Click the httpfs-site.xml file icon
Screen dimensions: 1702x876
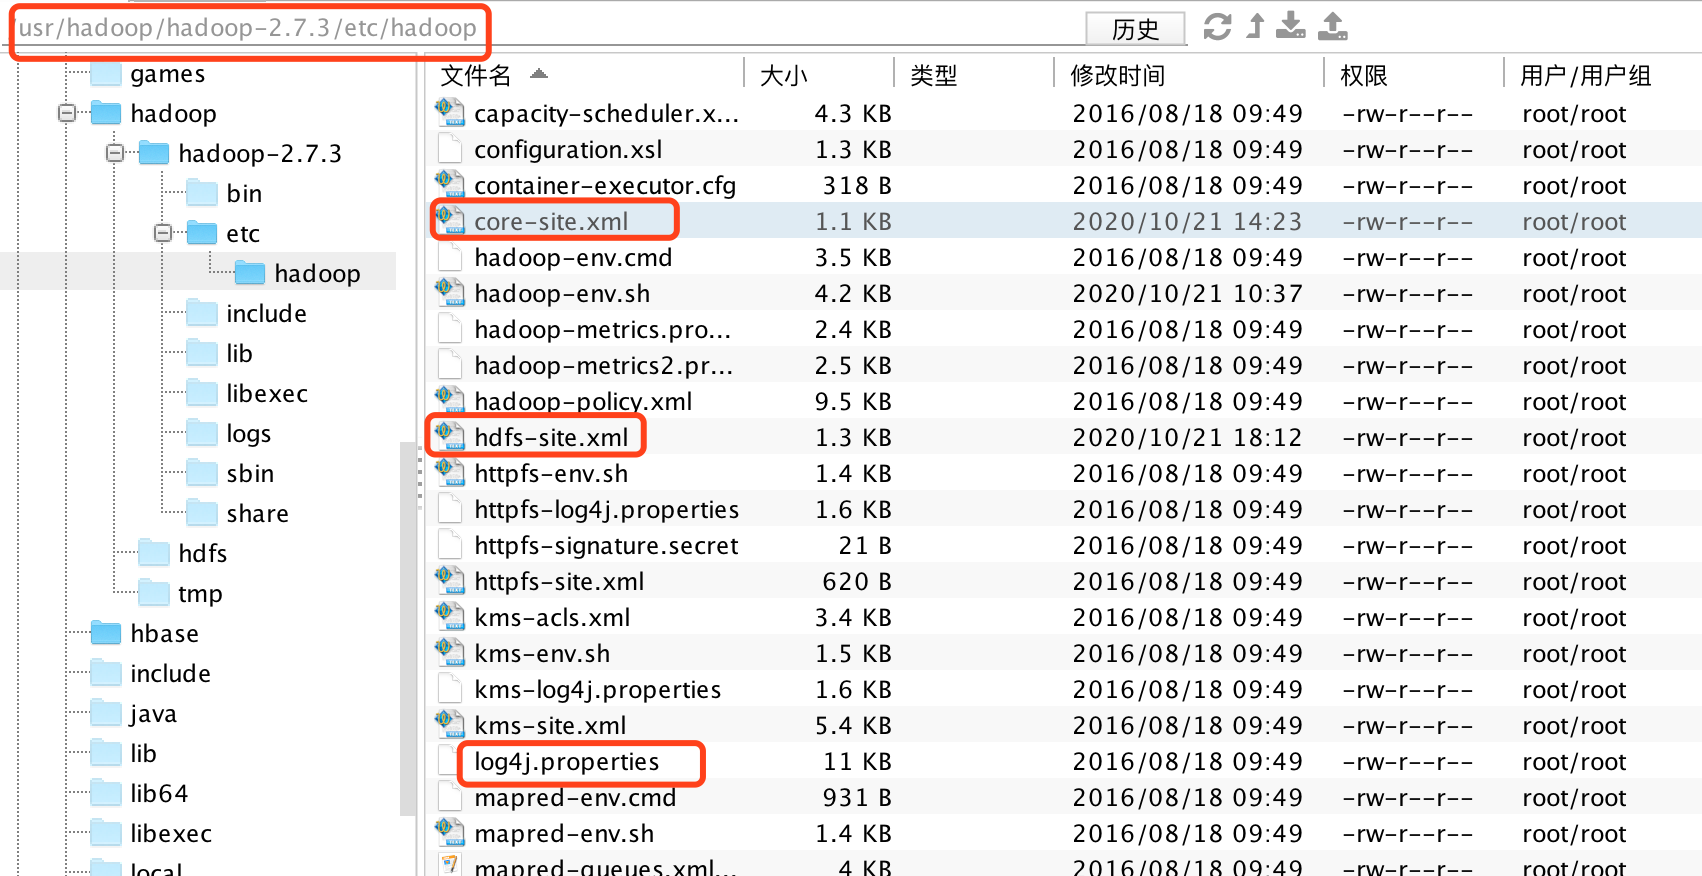[x=450, y=580]
